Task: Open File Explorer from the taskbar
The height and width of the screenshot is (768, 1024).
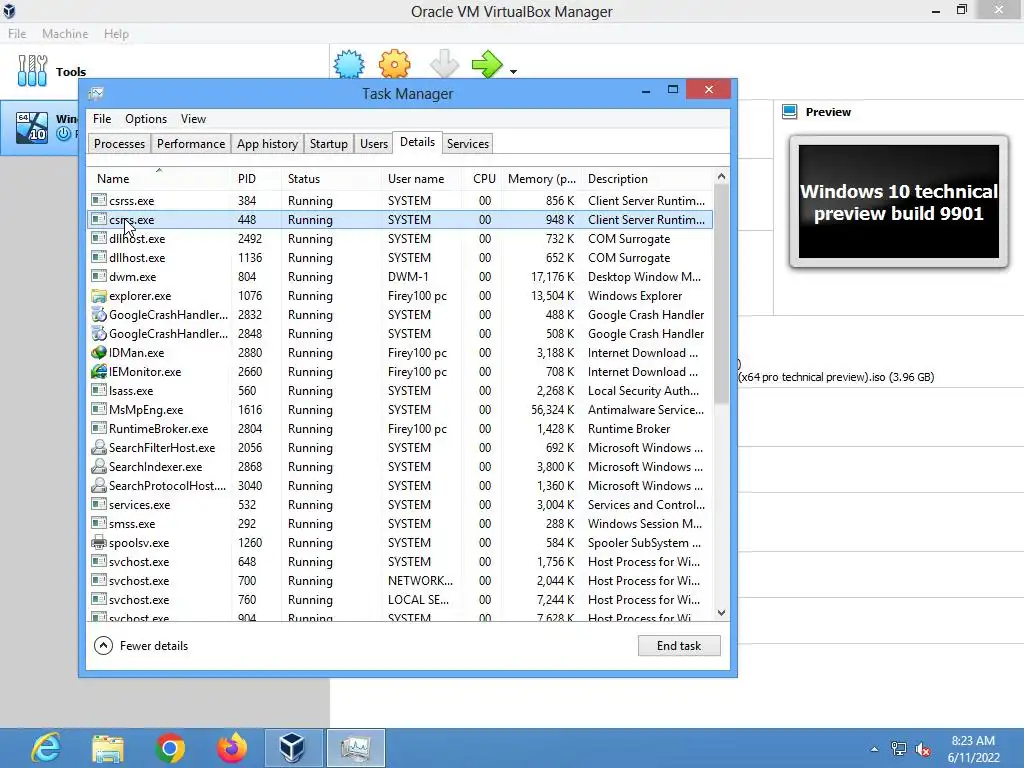Action: (108, 748)
